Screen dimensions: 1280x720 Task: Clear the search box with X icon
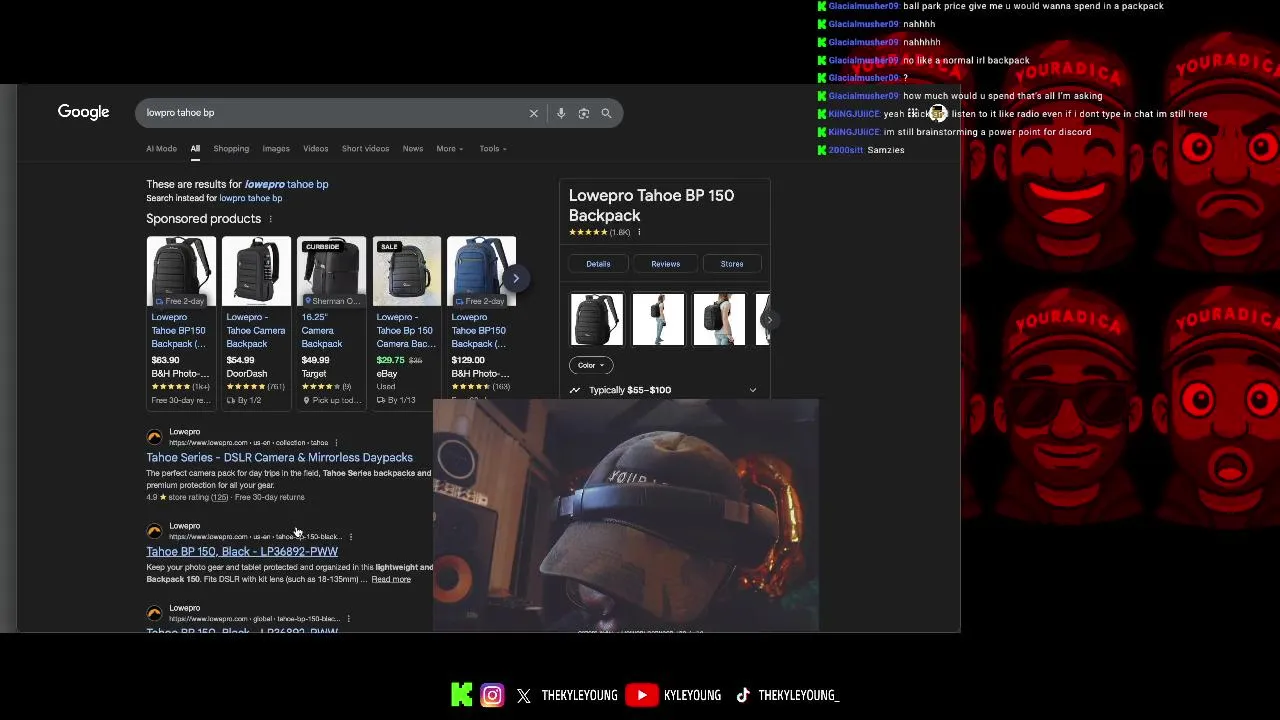pos(534,113)
